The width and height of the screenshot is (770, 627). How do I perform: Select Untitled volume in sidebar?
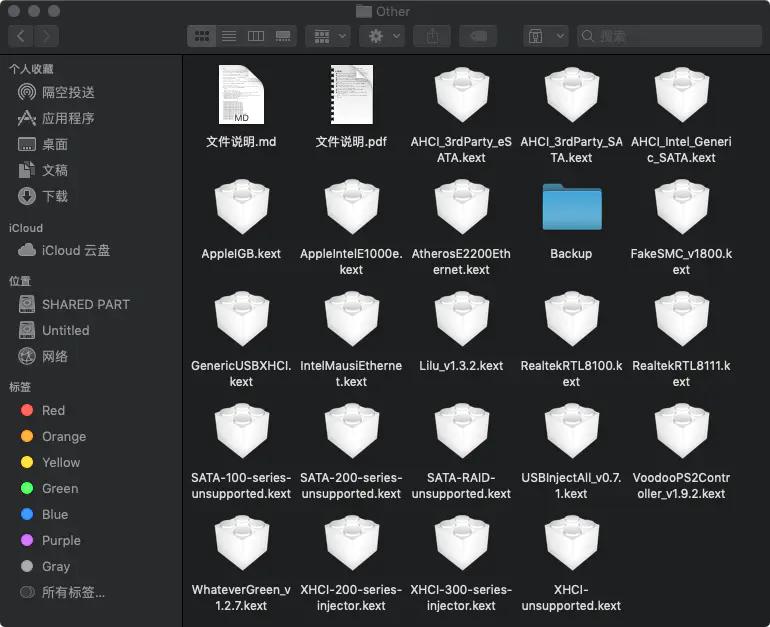(54, 330)
